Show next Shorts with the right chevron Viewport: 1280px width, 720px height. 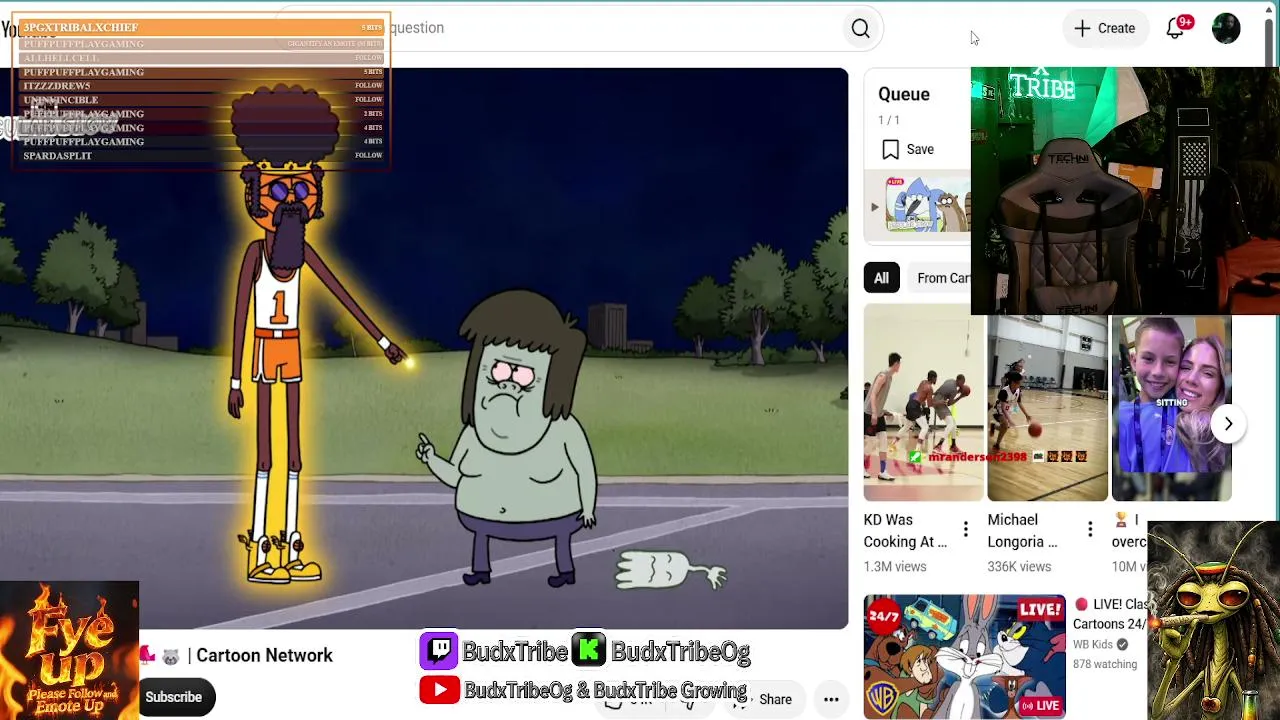(x=1228, y=424)
